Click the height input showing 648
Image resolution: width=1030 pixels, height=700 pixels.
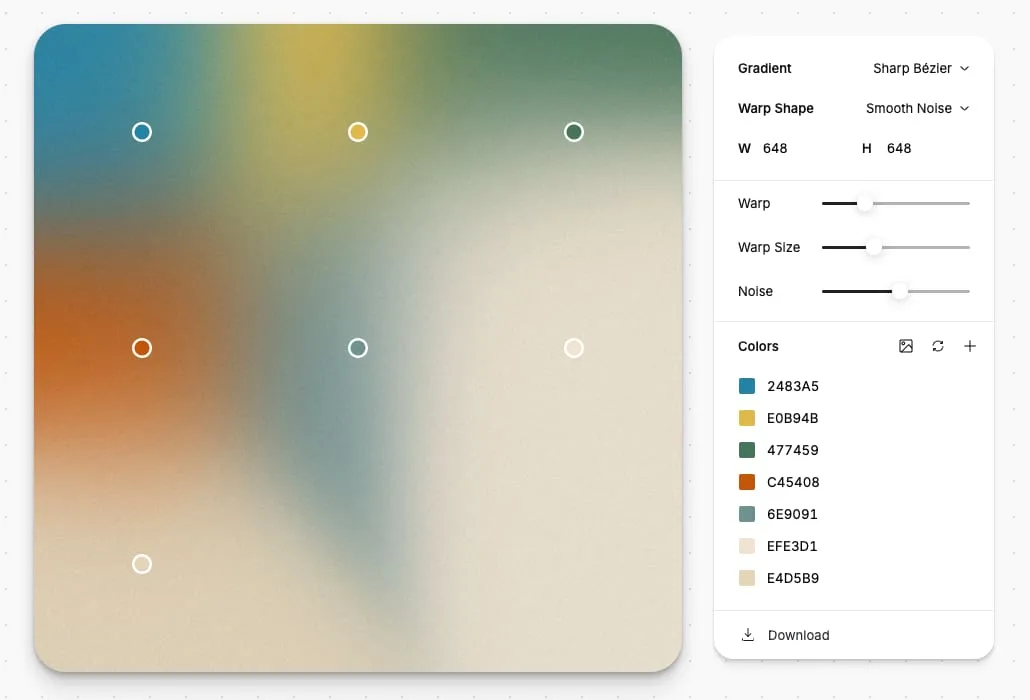899,148
